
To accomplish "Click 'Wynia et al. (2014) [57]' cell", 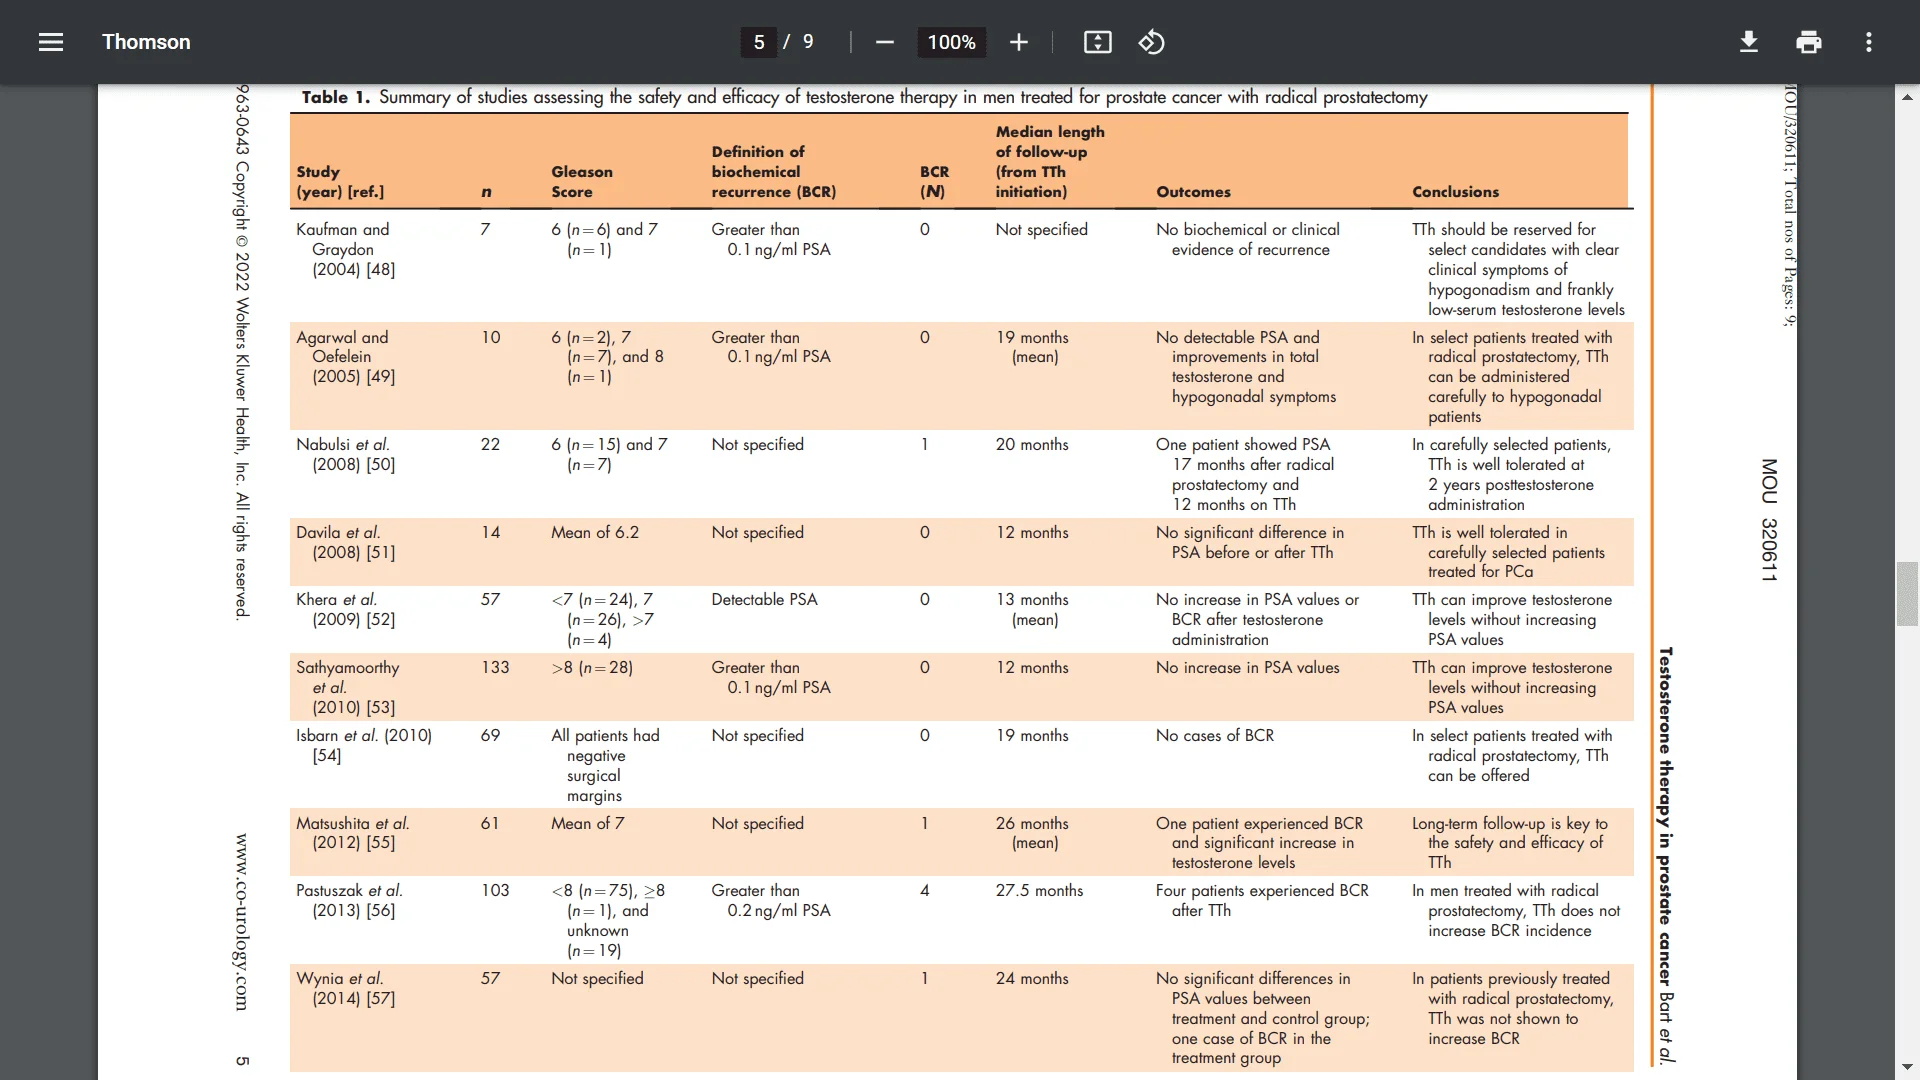I will 345,988.
